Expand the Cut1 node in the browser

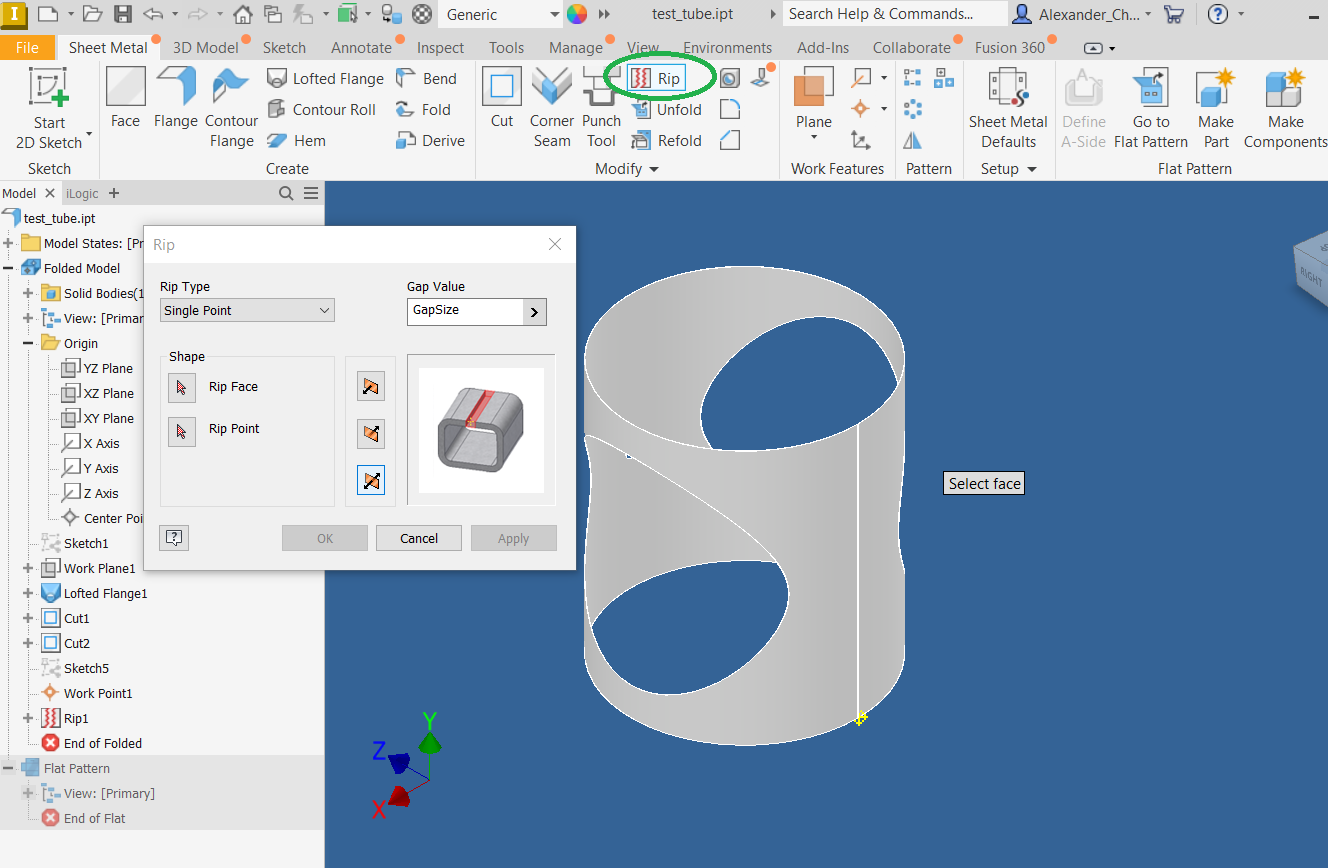29,617
